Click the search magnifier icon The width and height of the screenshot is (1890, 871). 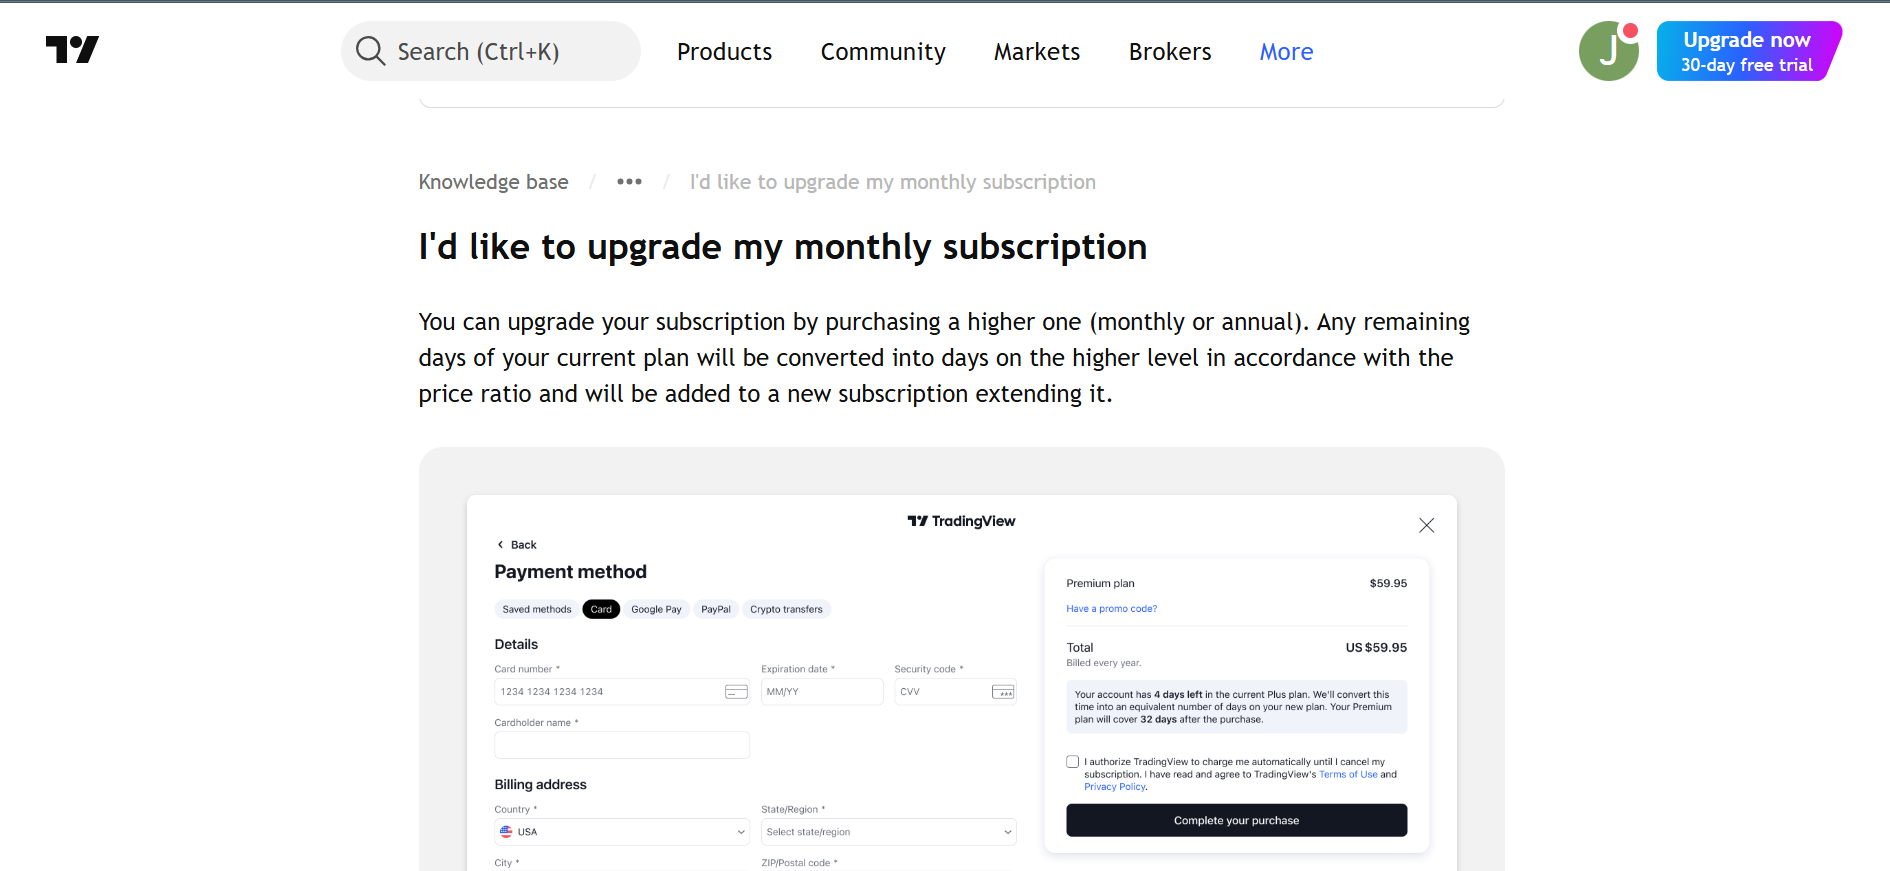[x=370, y=51]
